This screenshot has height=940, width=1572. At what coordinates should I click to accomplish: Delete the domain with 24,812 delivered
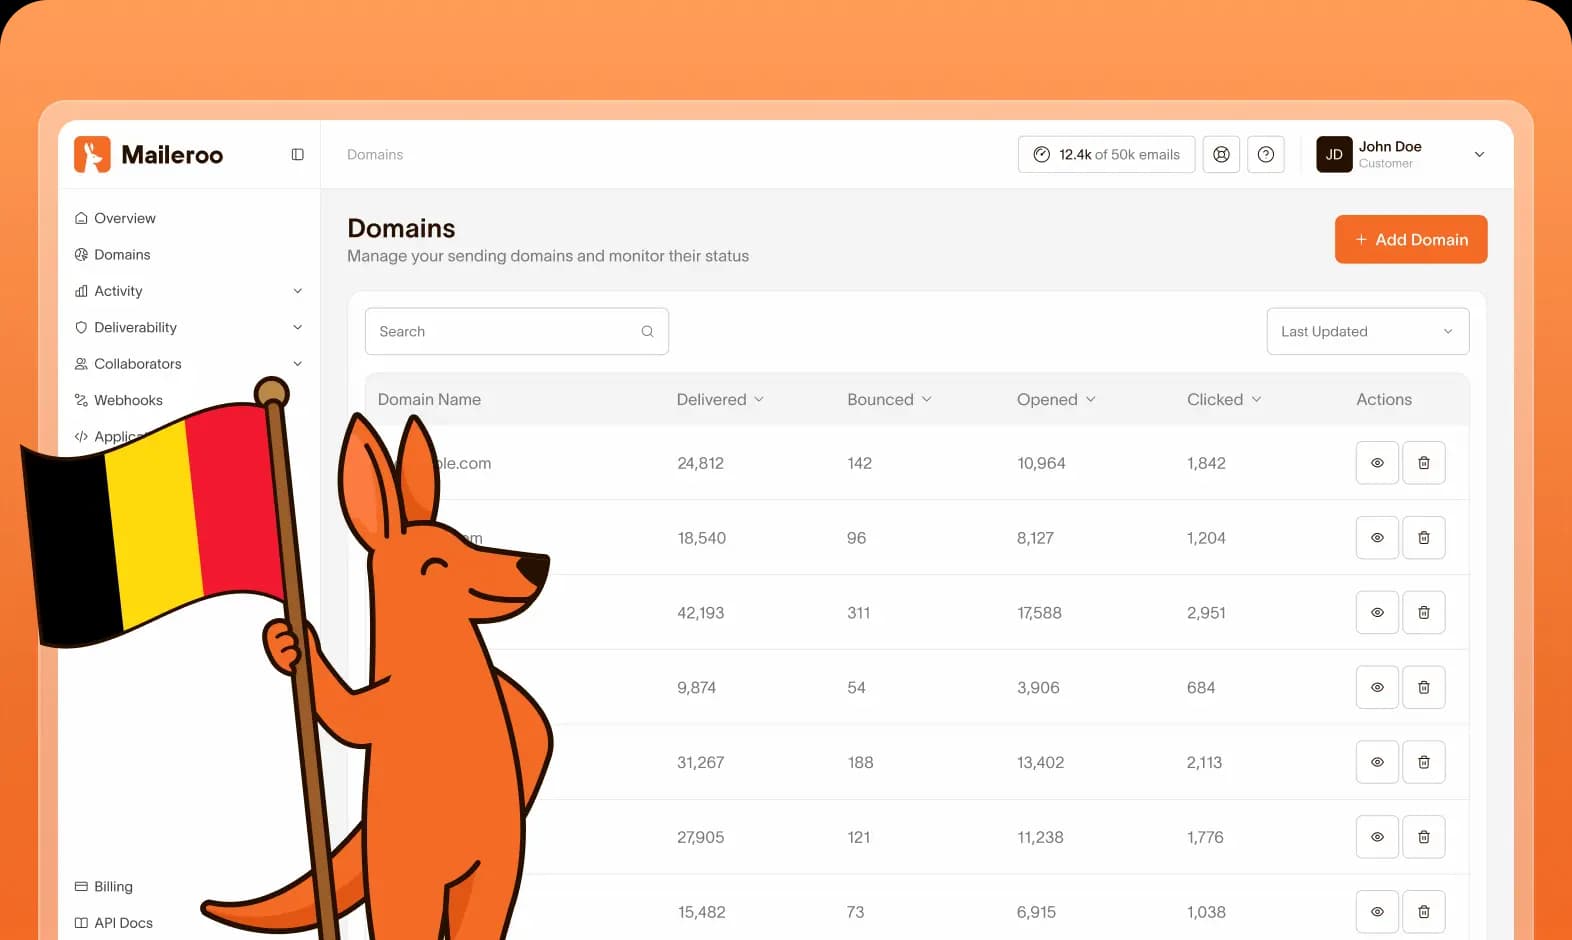(1423, 463)
